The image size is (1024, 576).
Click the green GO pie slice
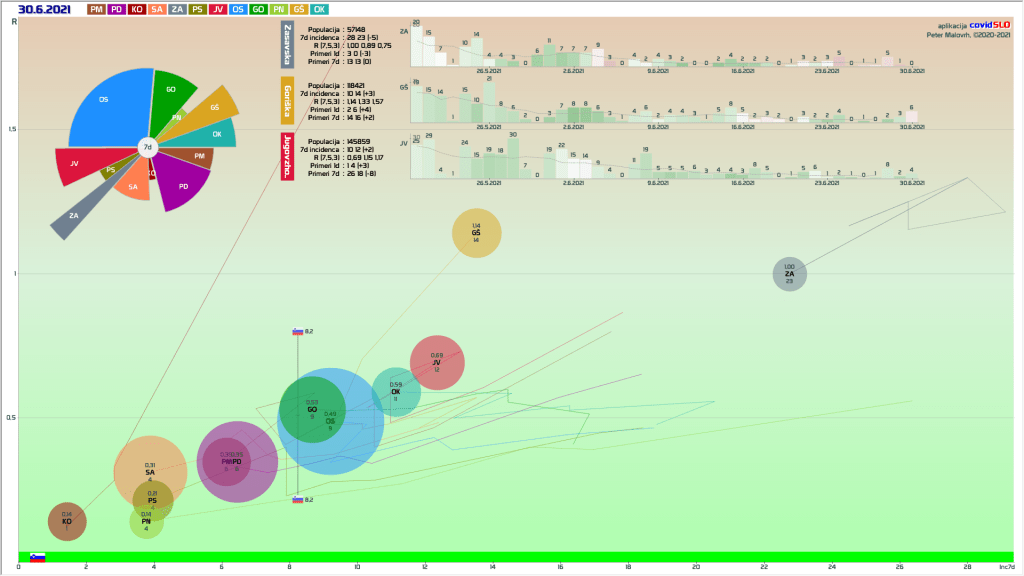[170, 90]
